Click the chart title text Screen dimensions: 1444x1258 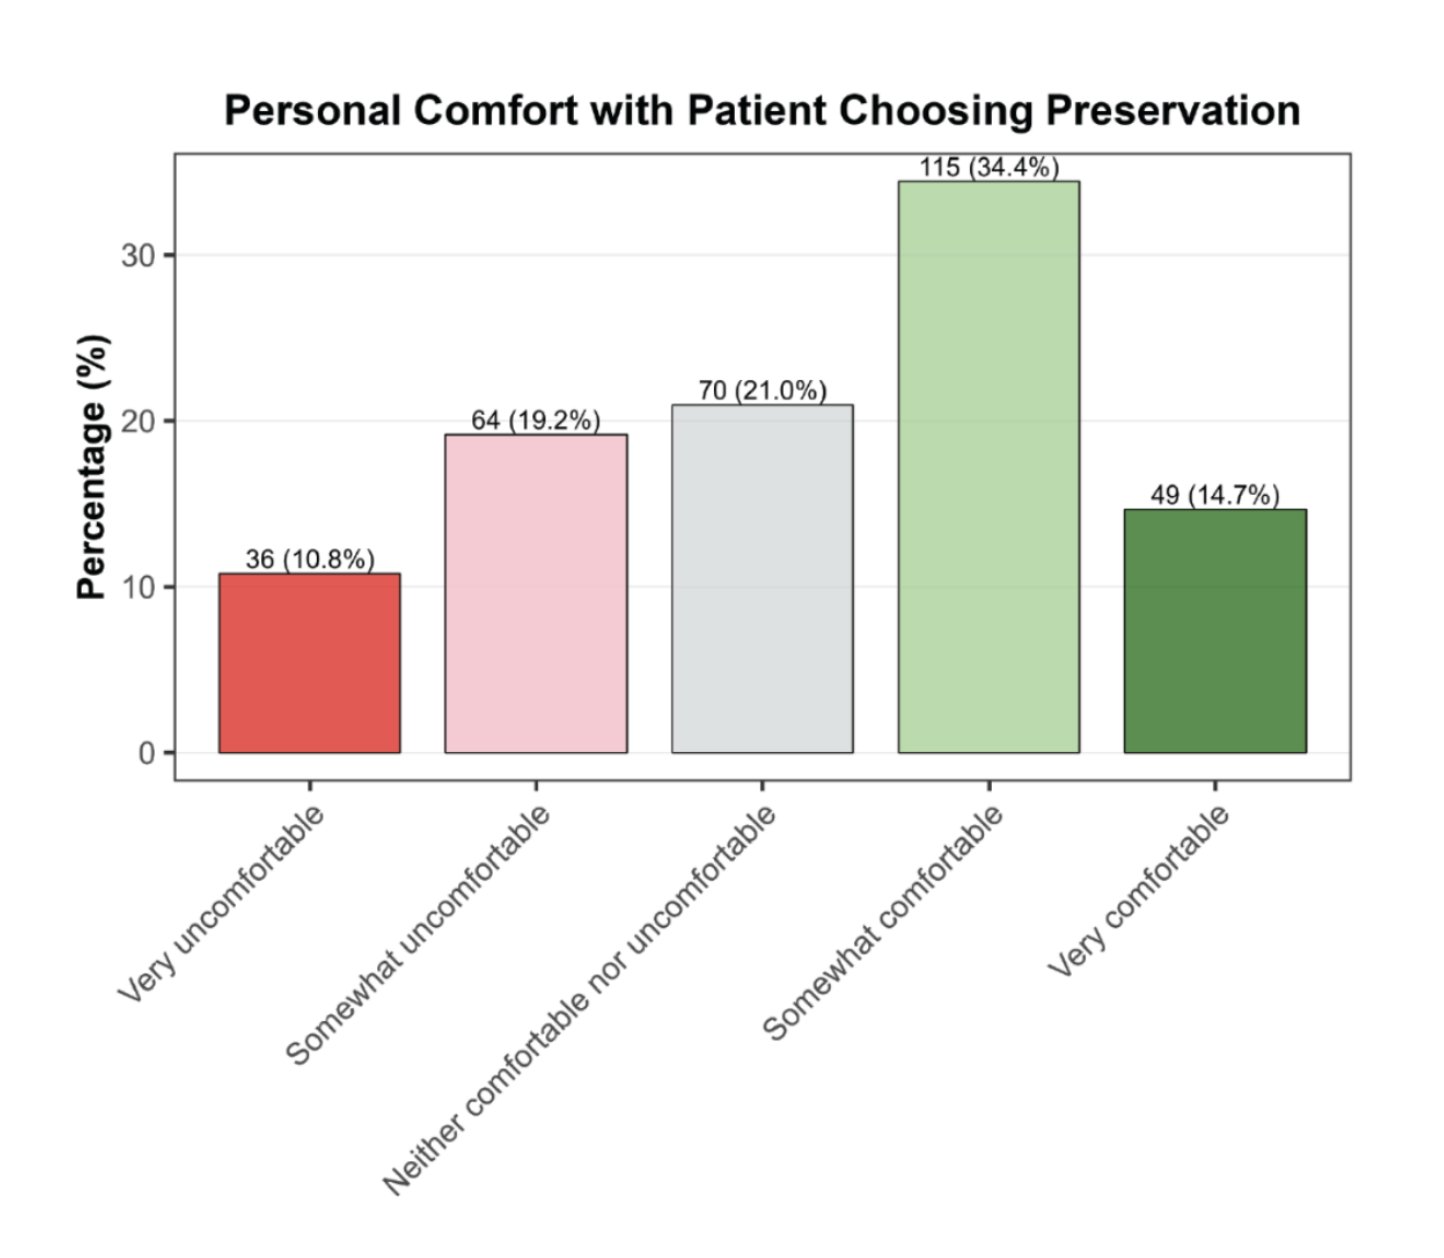click(762, 110)
